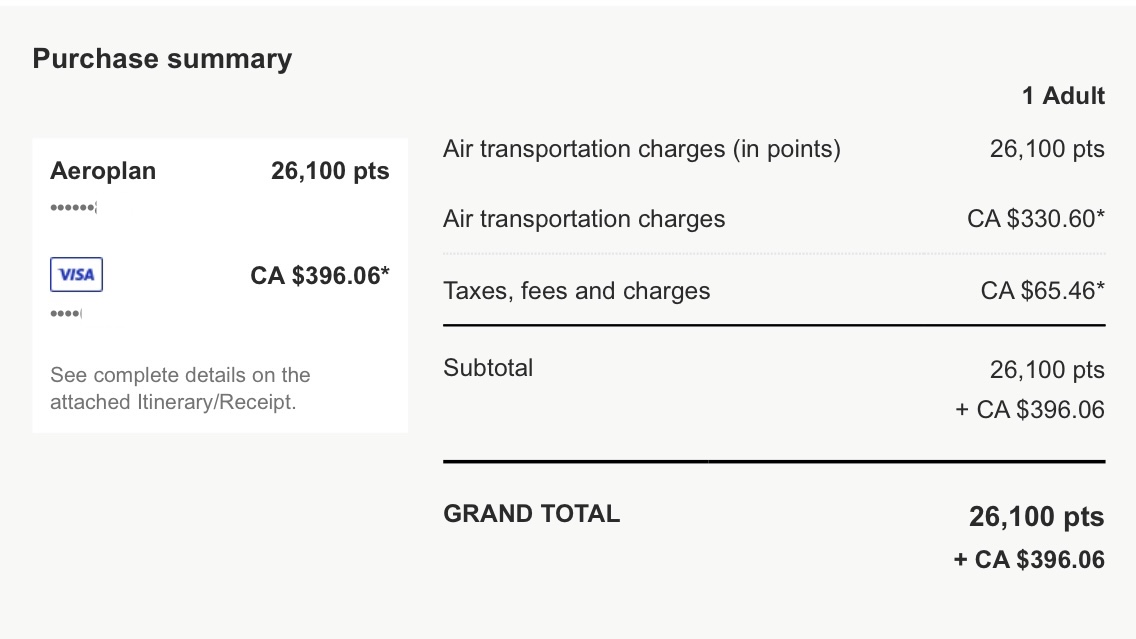Click the Air transportation charges cash row label

(x=584, y=219)
